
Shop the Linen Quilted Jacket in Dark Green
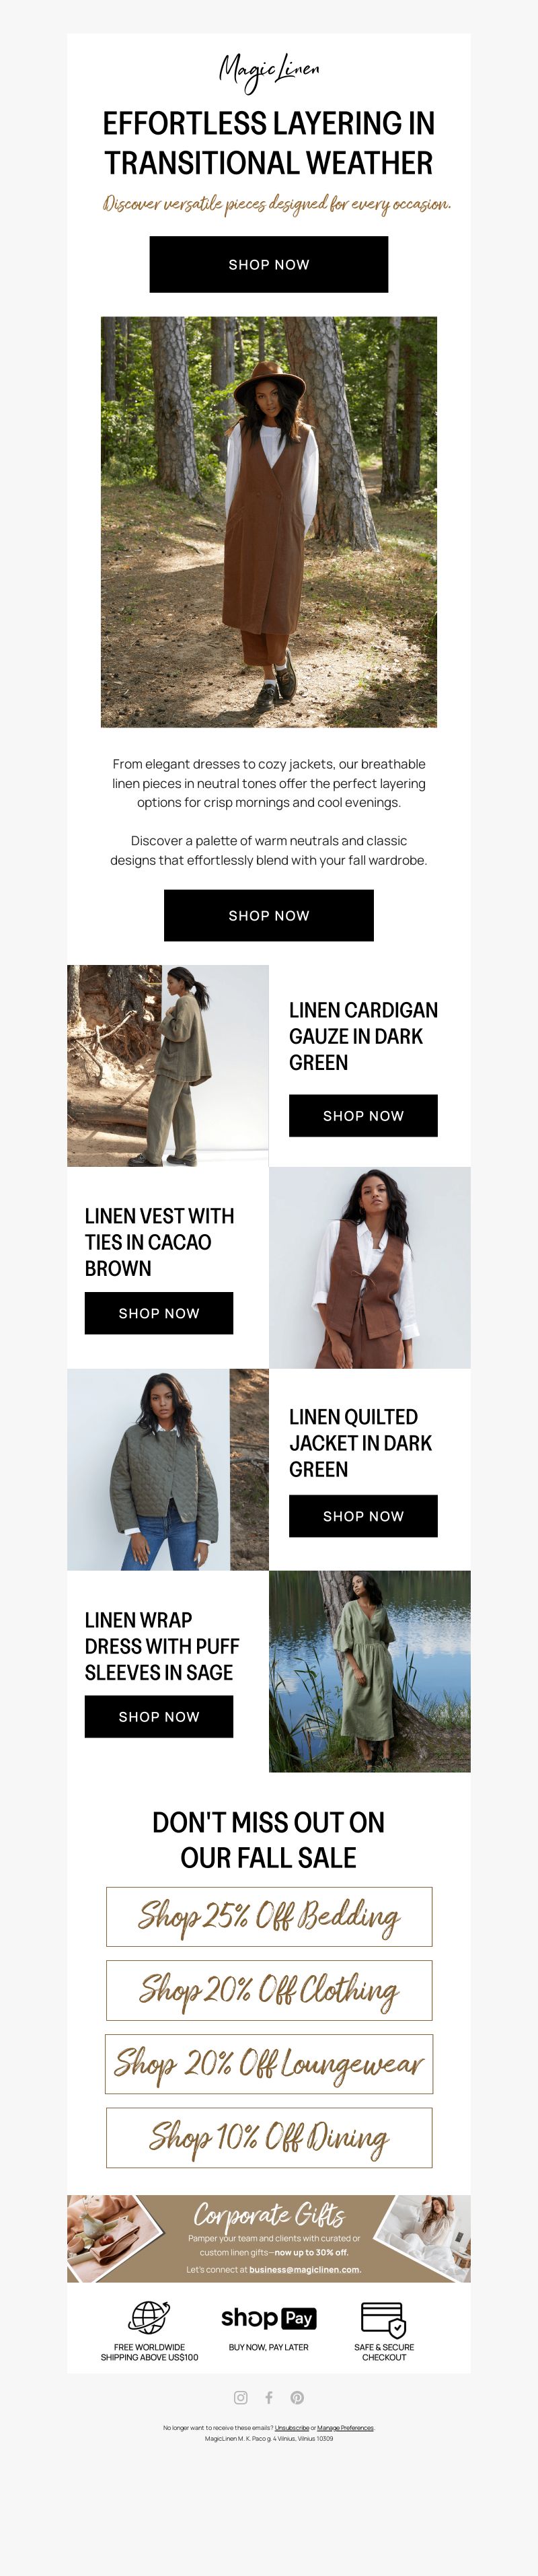point(363,1516)
